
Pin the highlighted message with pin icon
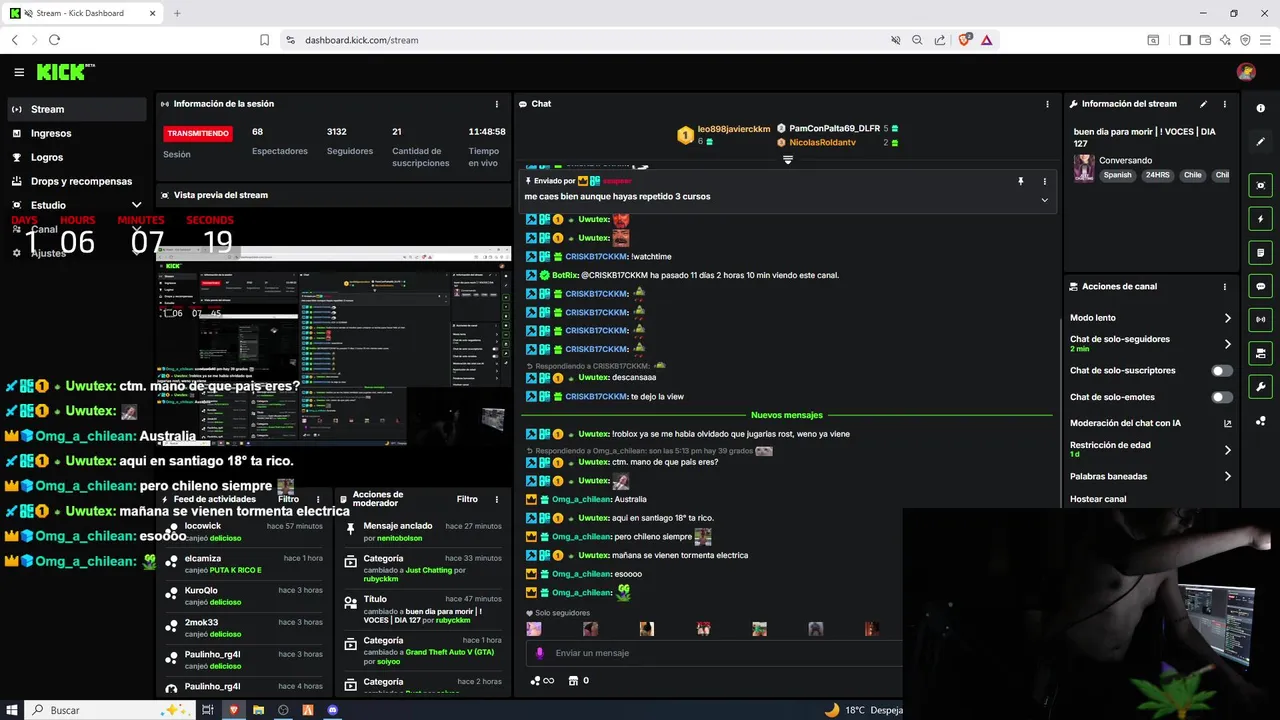coord(1021,182)
